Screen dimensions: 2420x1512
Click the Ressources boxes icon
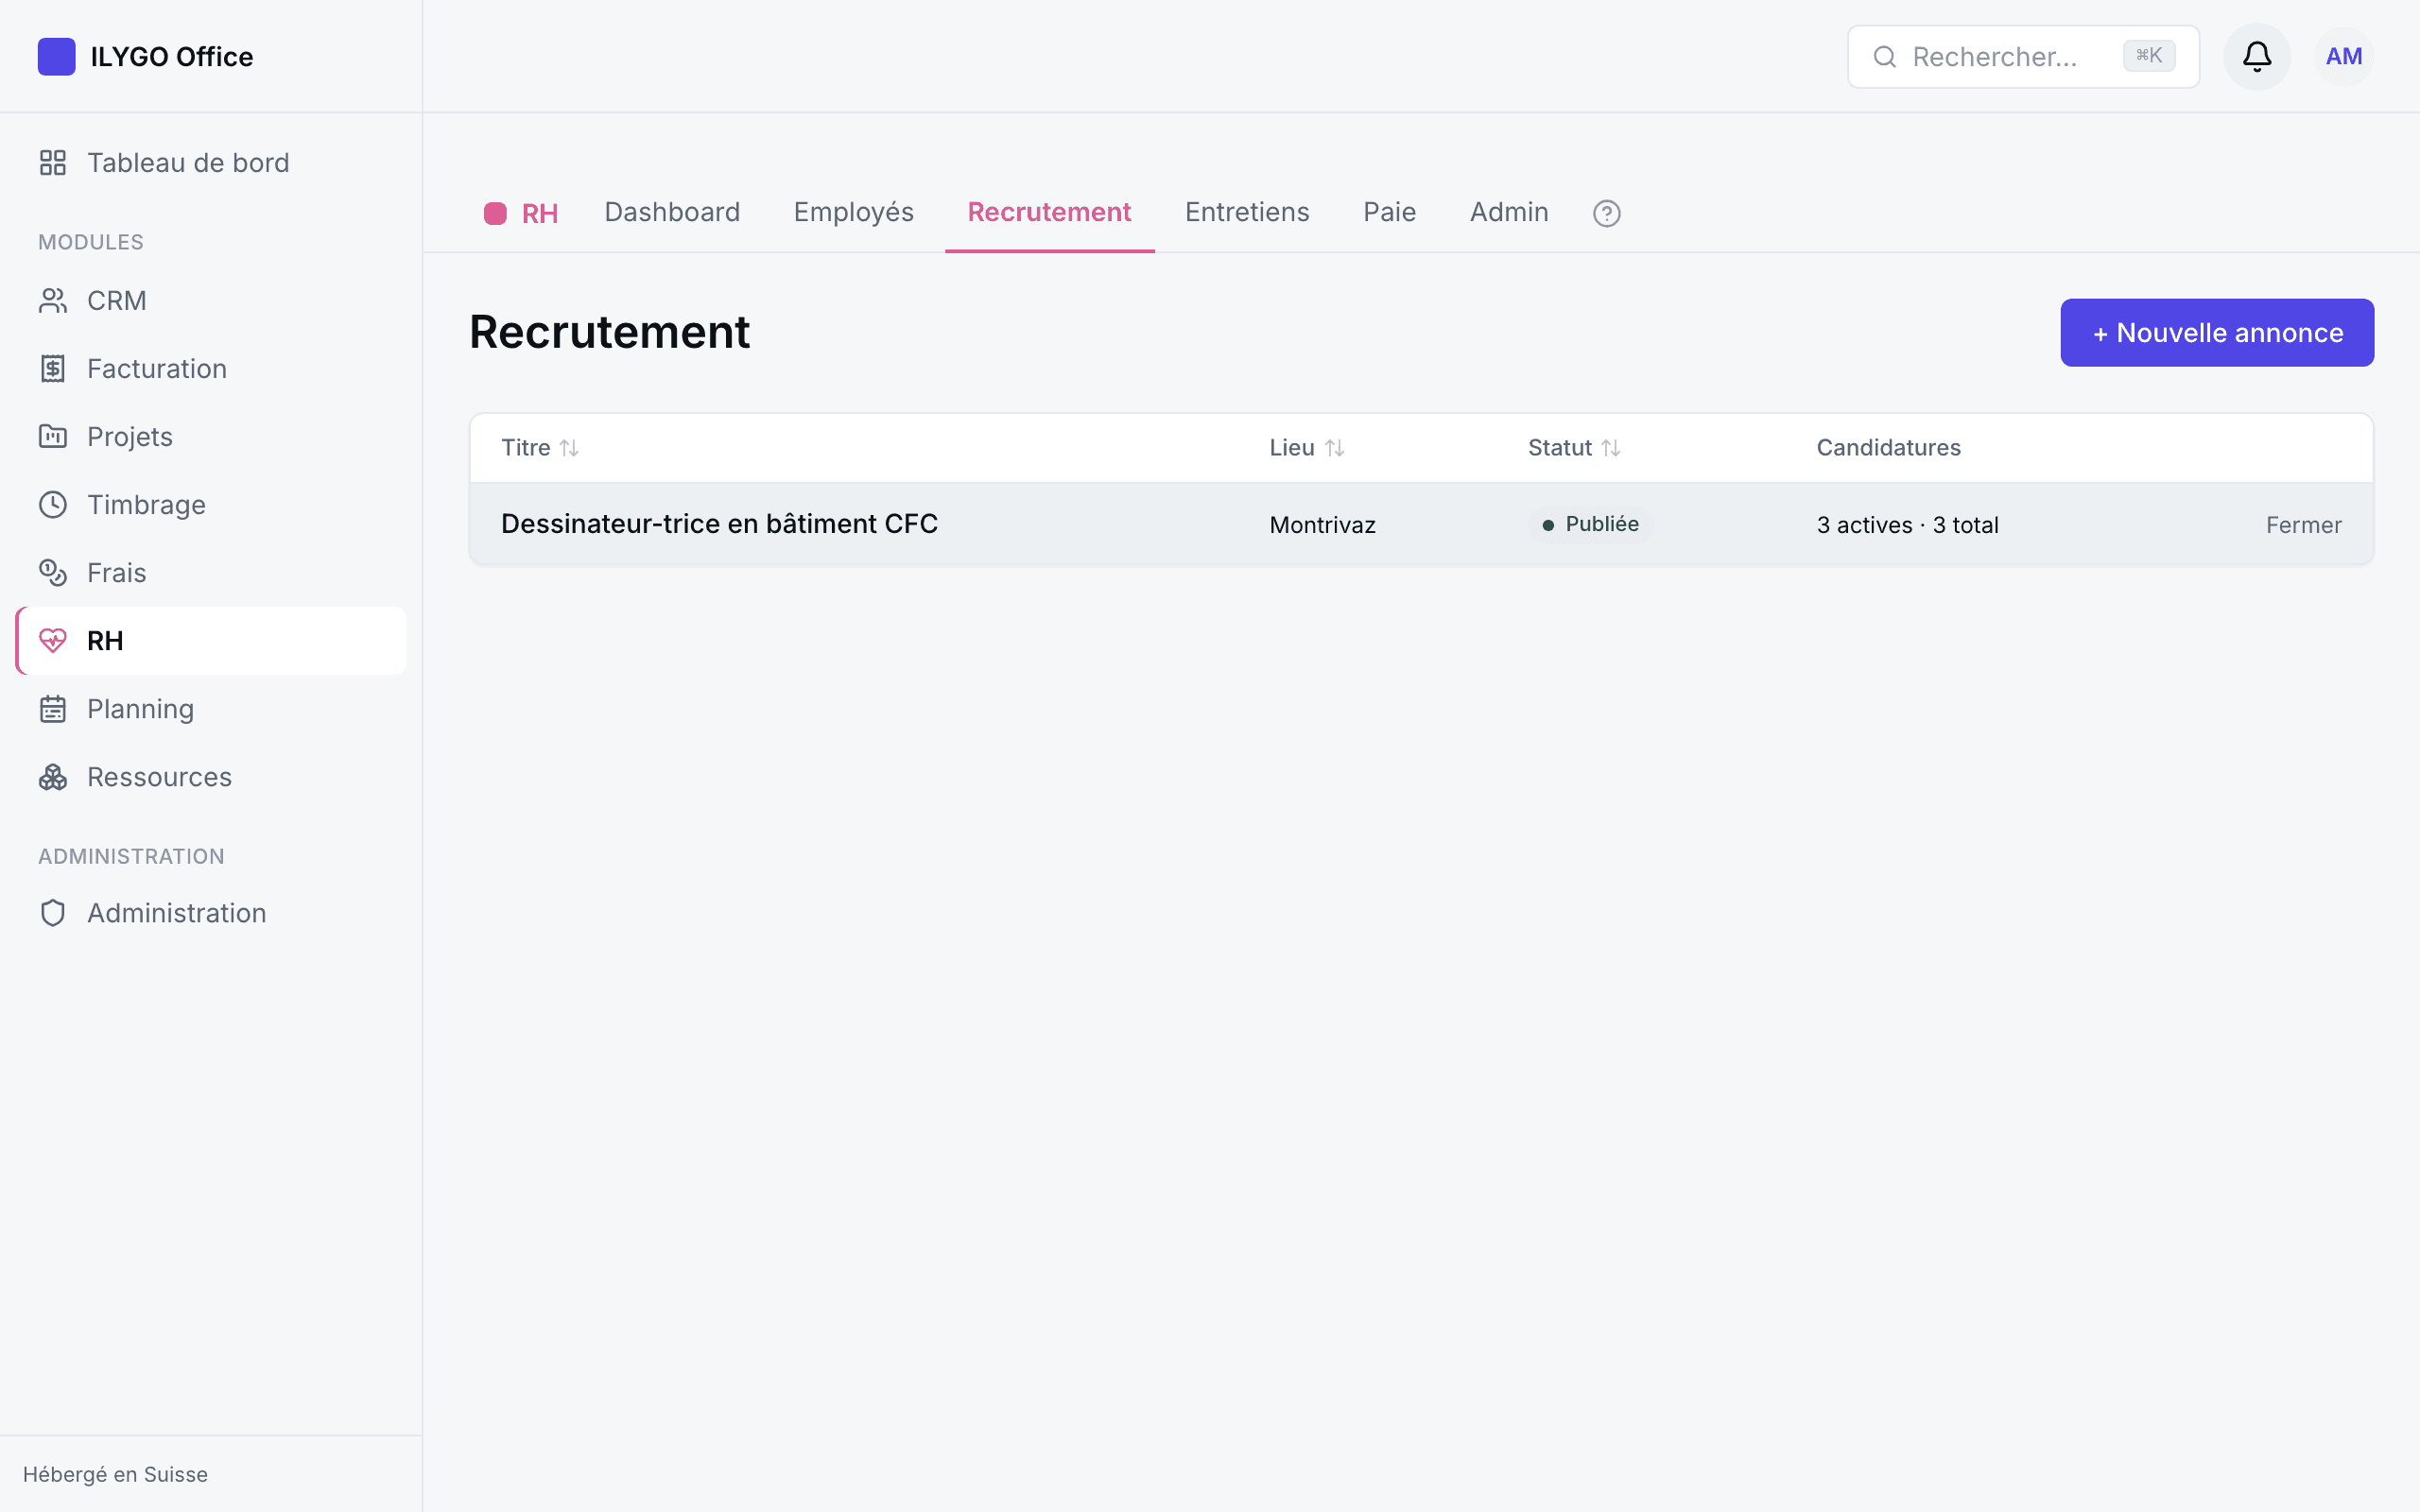tap(53, 777)
